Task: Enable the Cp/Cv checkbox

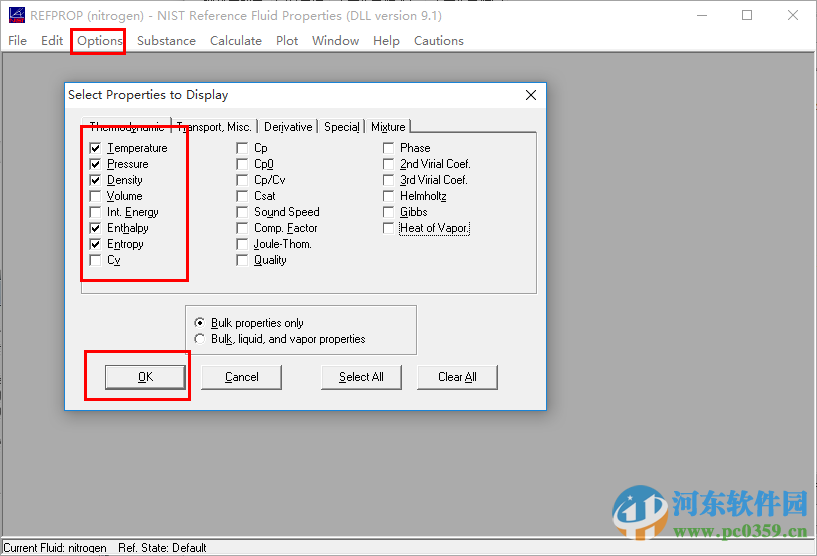Action: [x=242, y=180]
